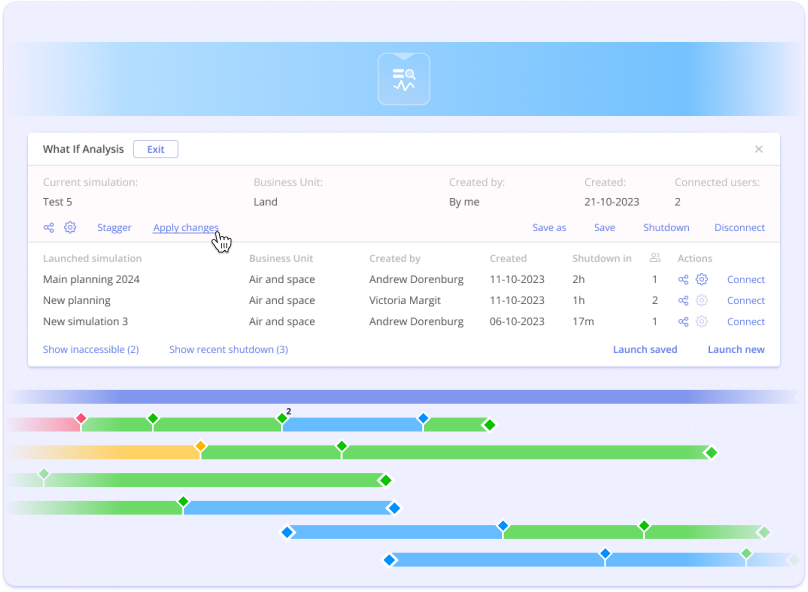Click orange diamond marker on second timeline bar

coord(200,446)
